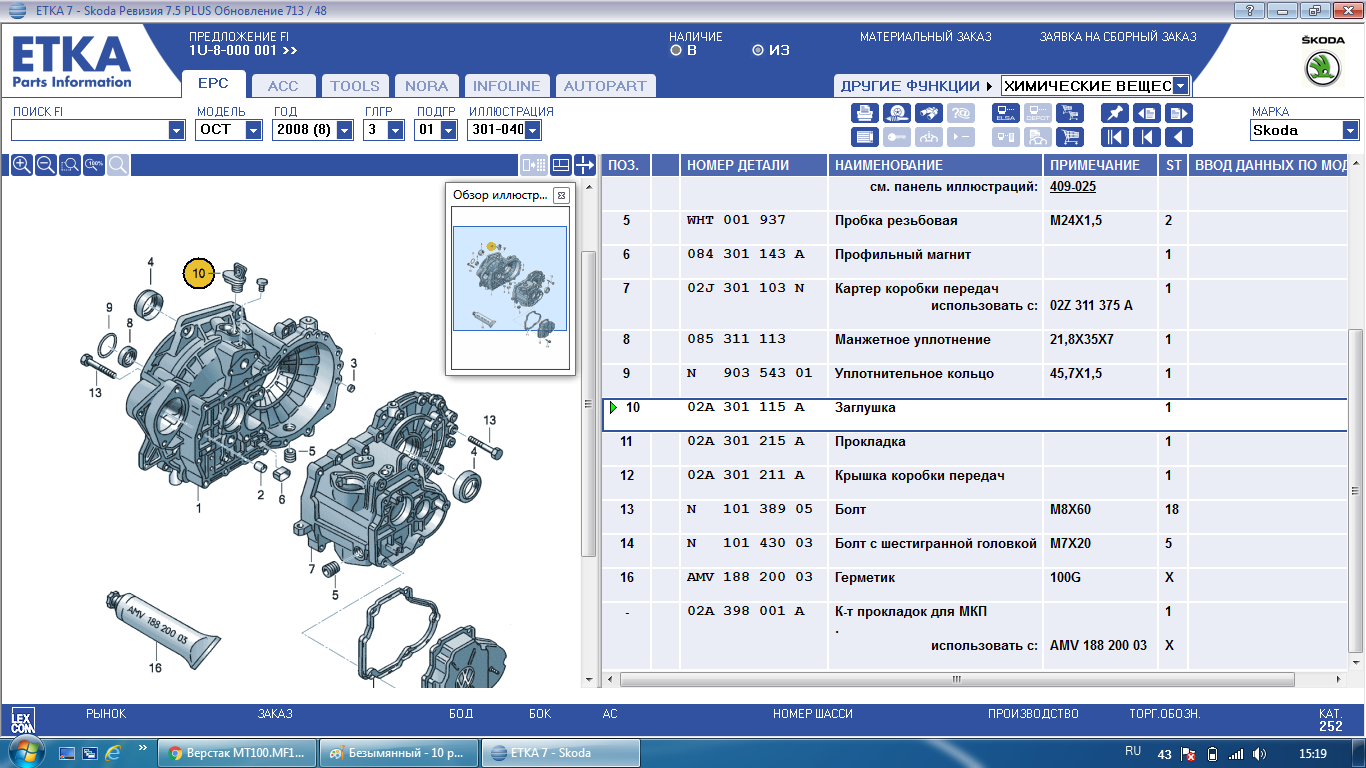Open the ИЛЛЮСТРАЦИЯ dropdown showing 301-040
The image size is (1366, 768).
pyautogui.click(x=532, y=130)
